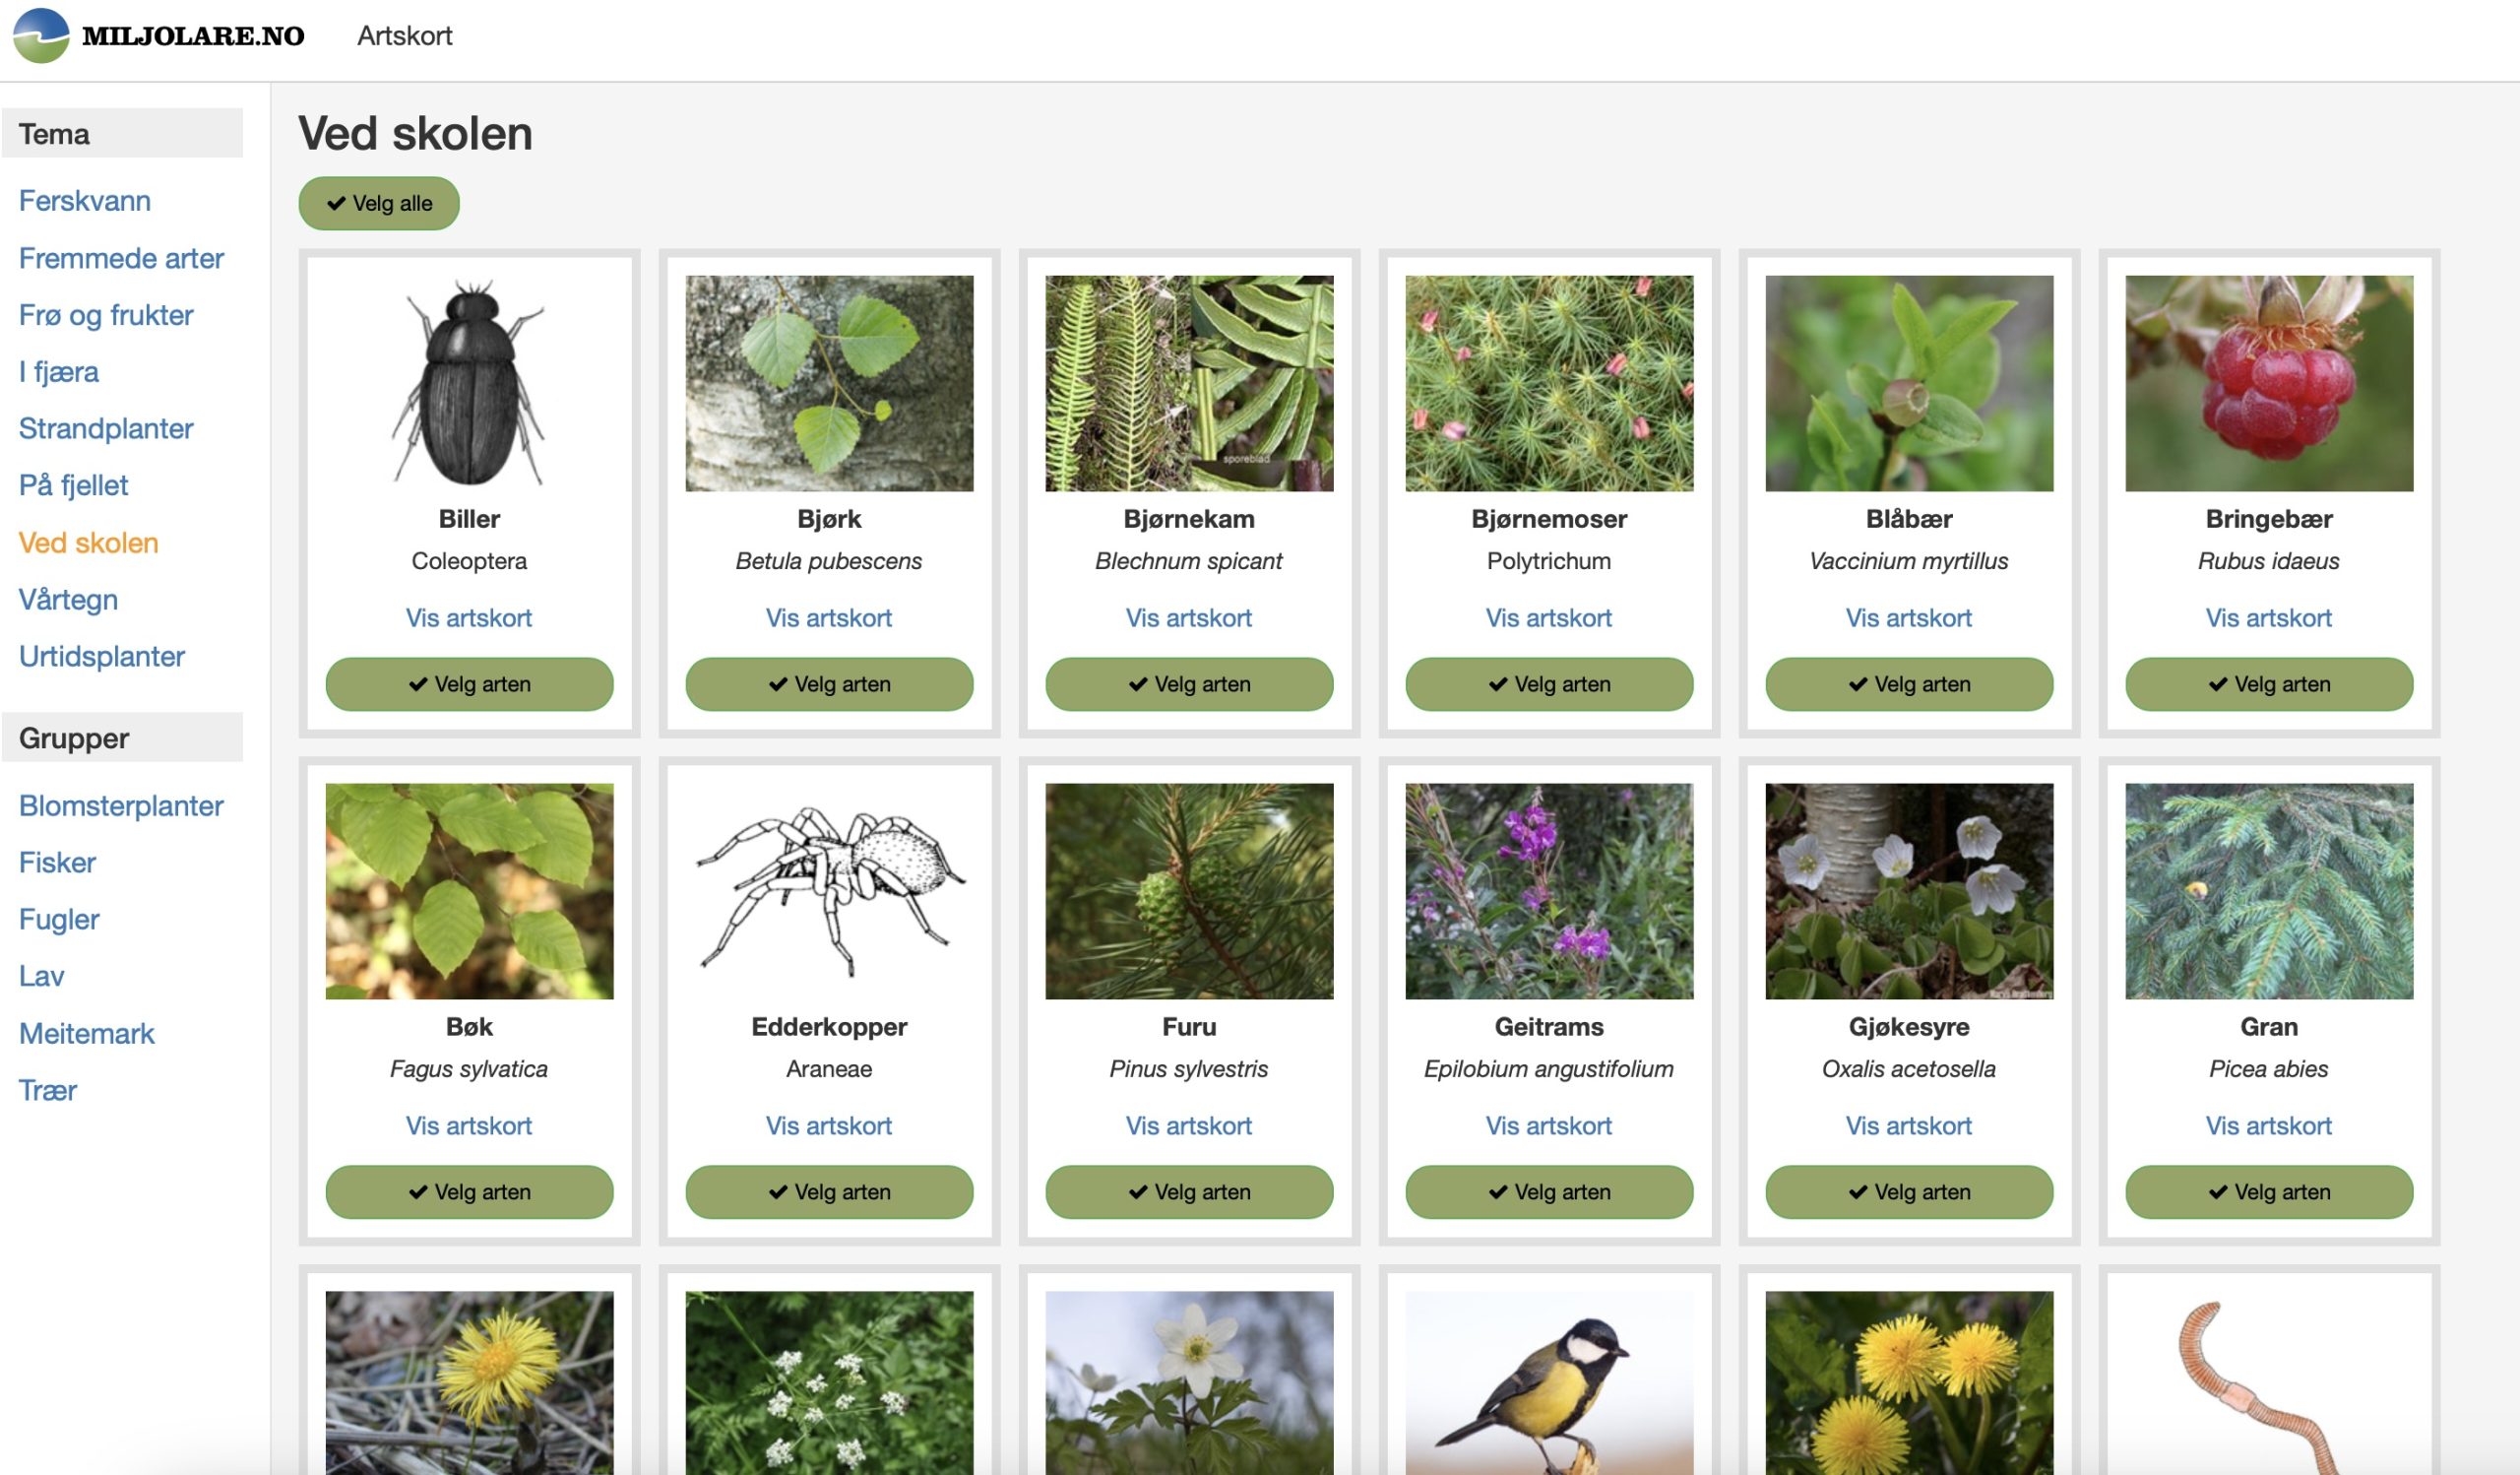This screenshot has height=1475, width=2520.
Task: Filter by Meitemark group
Action: [87, 1034]
